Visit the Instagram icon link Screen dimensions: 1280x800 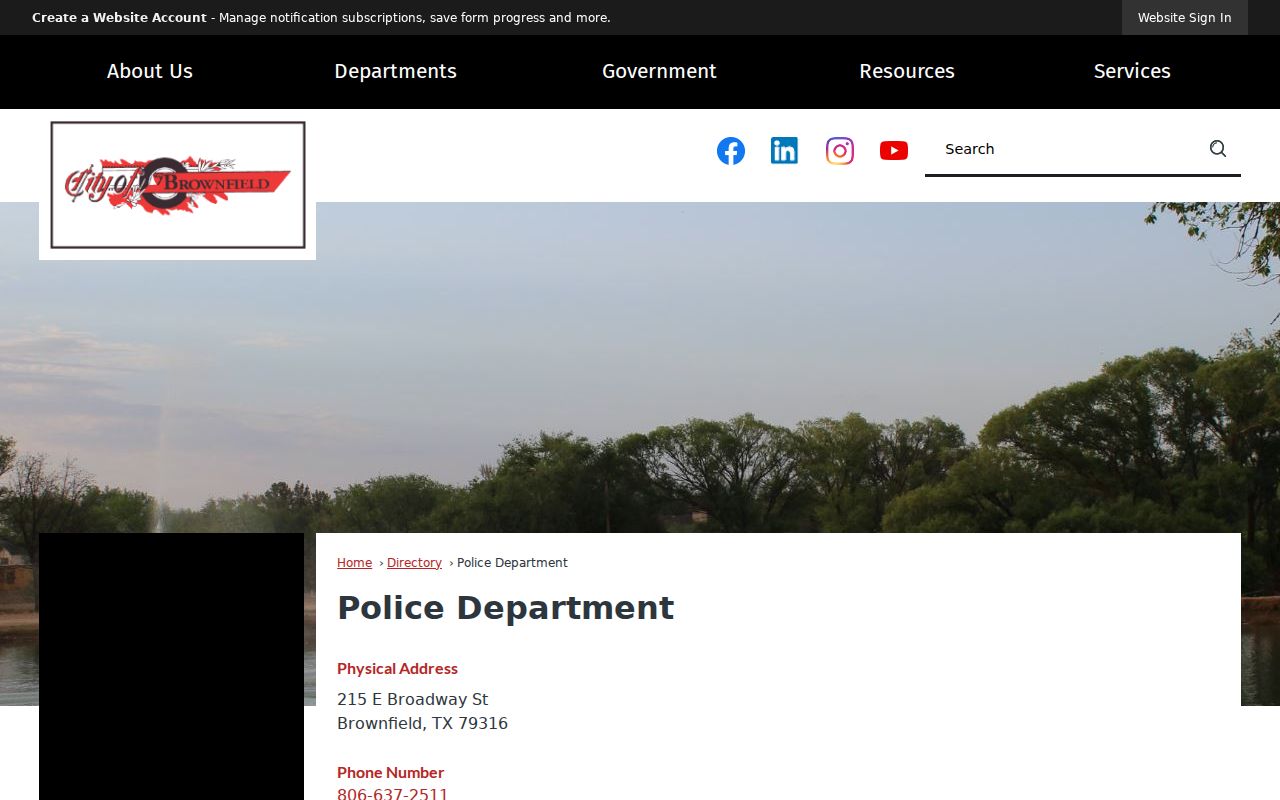point(840,151)
